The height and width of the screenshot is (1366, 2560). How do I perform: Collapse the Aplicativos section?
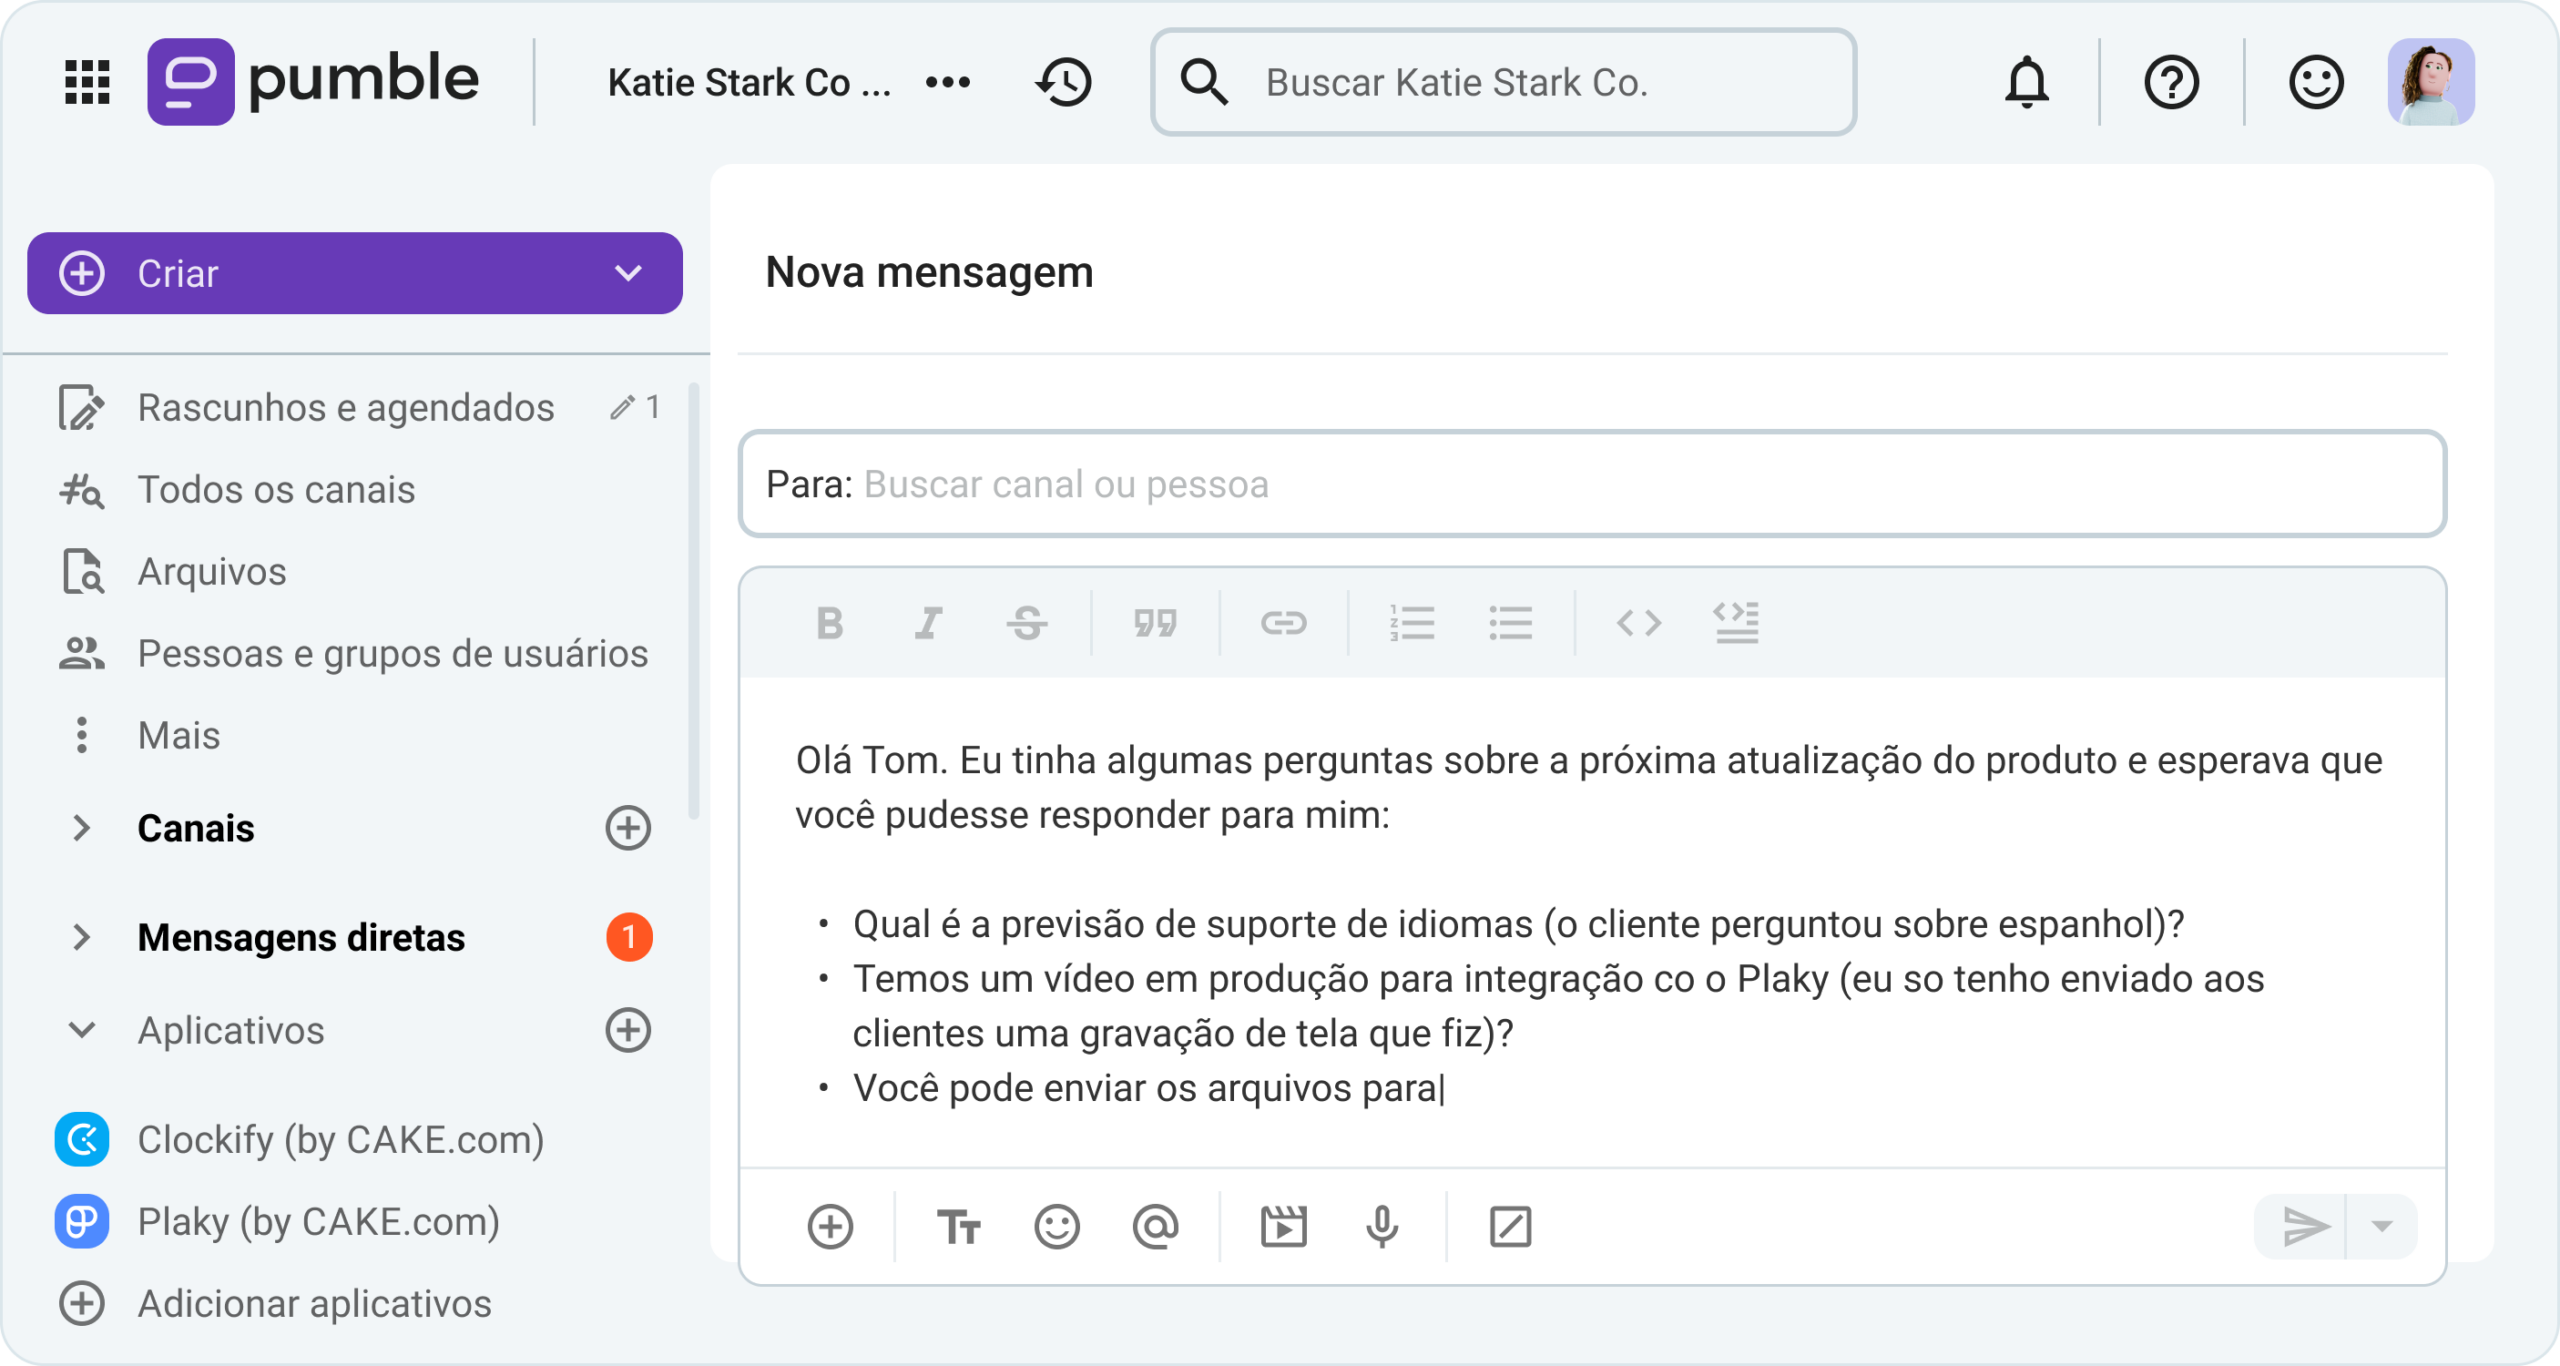82,1030
